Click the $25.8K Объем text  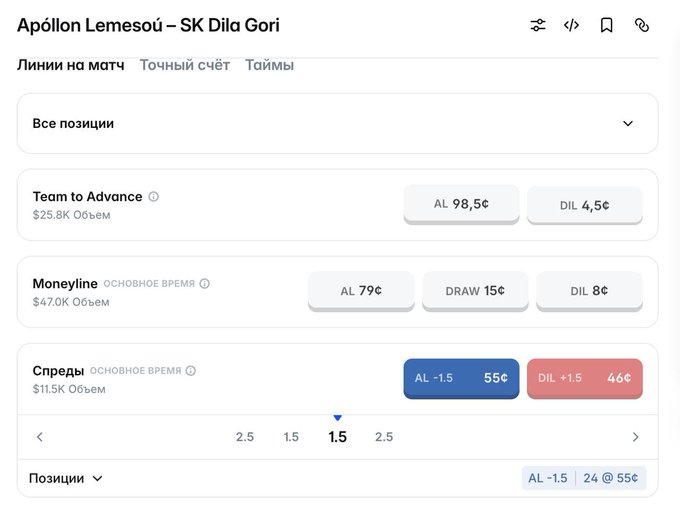pyautogui.click(x=72, y=215)
